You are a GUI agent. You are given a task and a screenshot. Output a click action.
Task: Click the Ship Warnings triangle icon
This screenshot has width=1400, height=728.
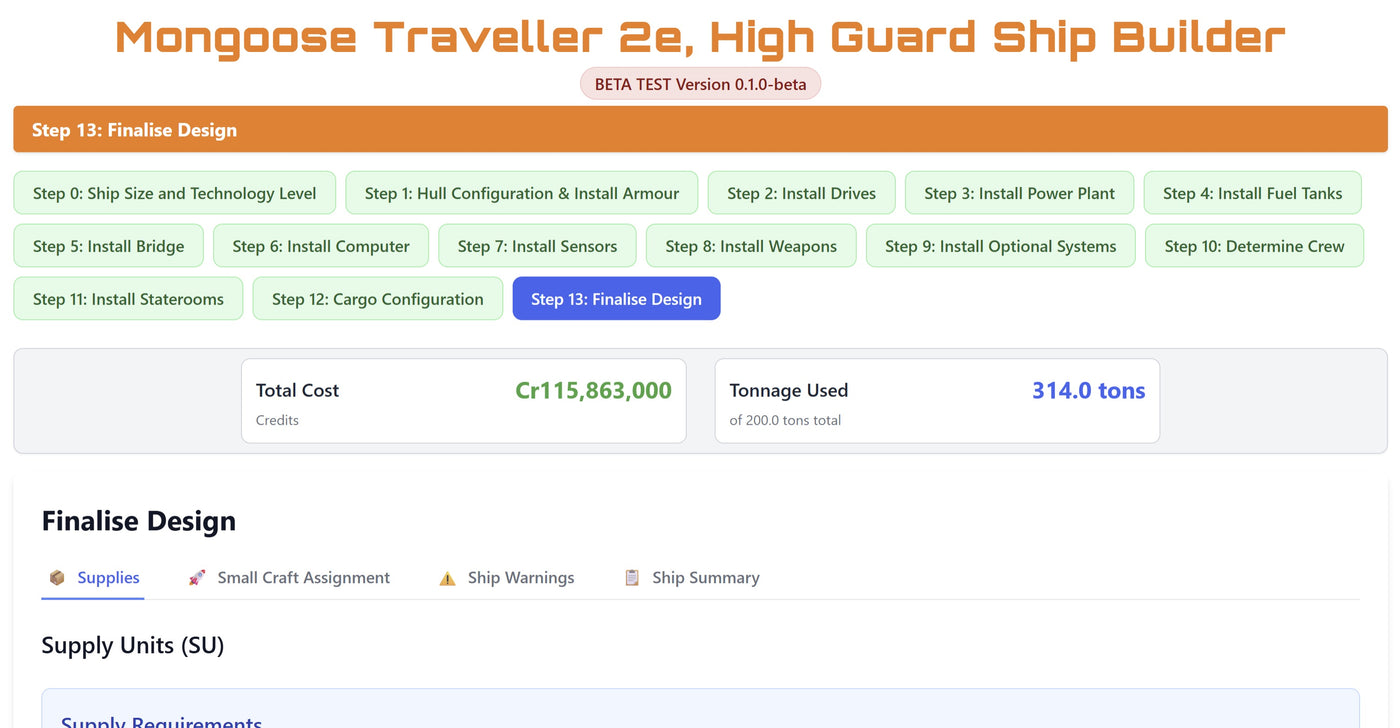[x=447, y=578]
